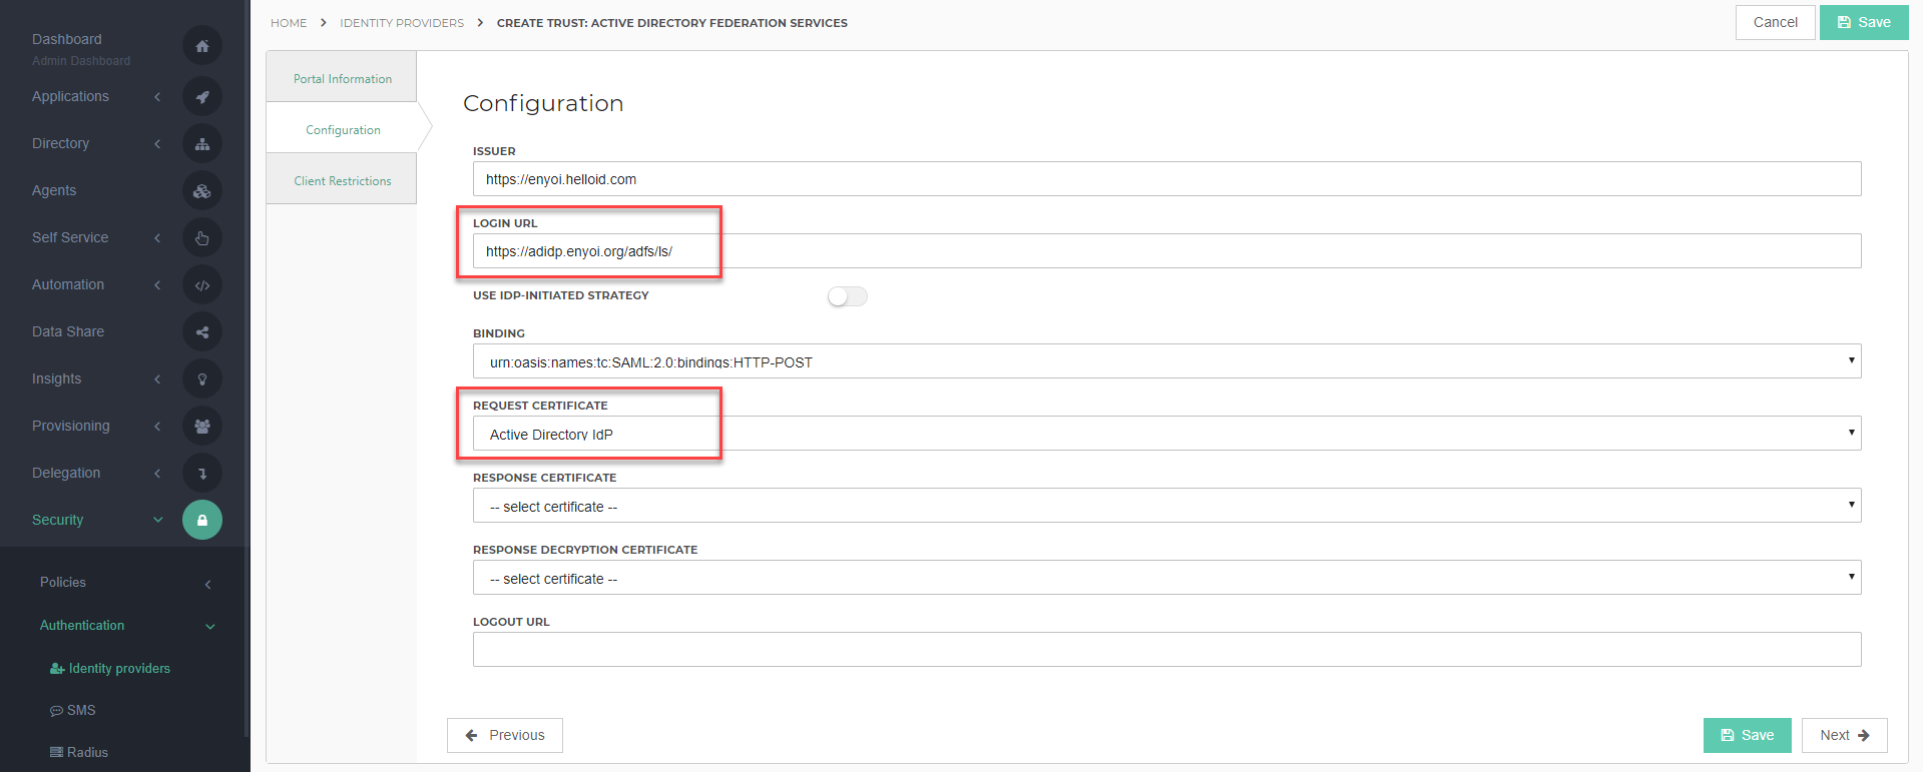Screen dimensions: 1923x772
Task: Expand the Delegation menu chevron
Action: (x=157, y=473)
